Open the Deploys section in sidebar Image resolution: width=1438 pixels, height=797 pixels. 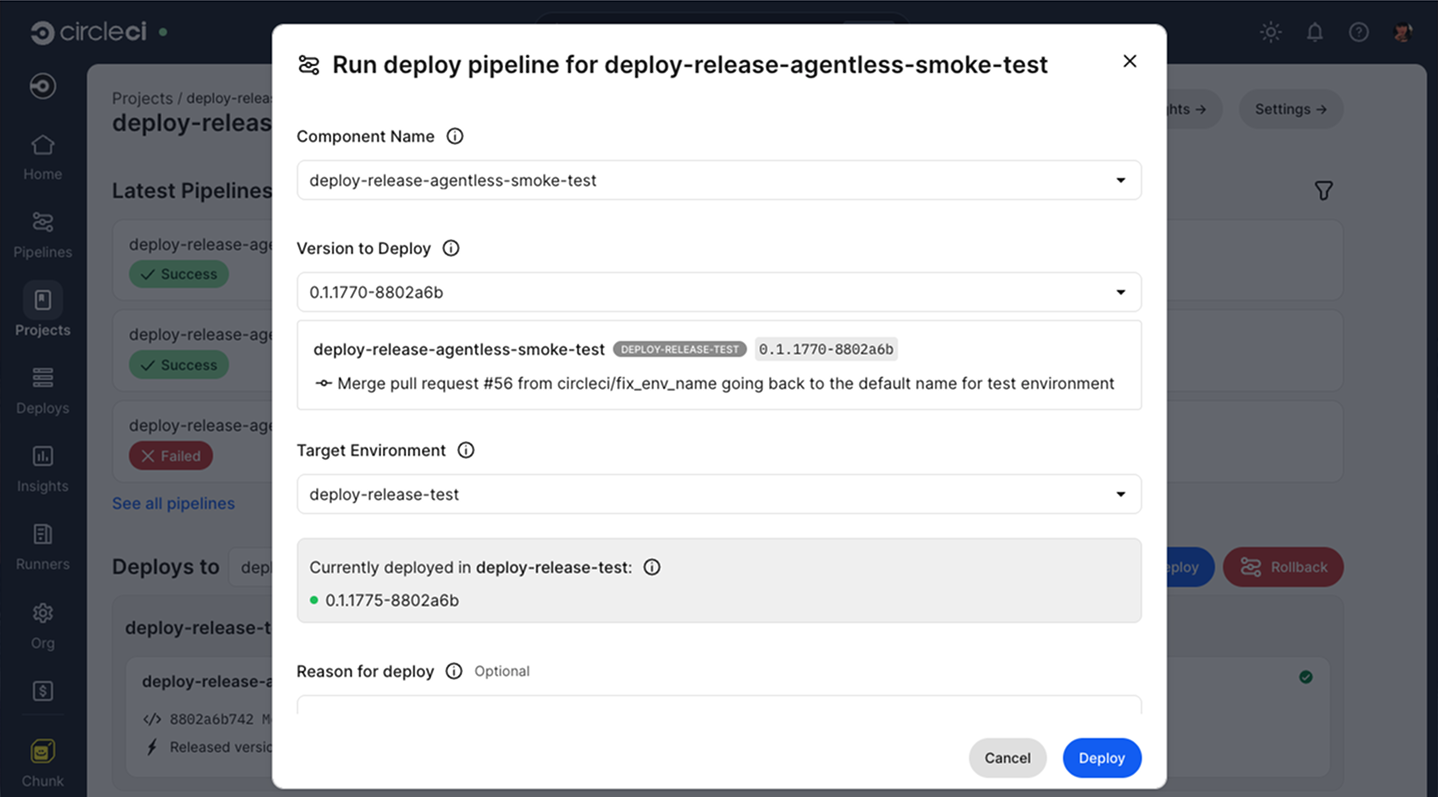point(42,390)
